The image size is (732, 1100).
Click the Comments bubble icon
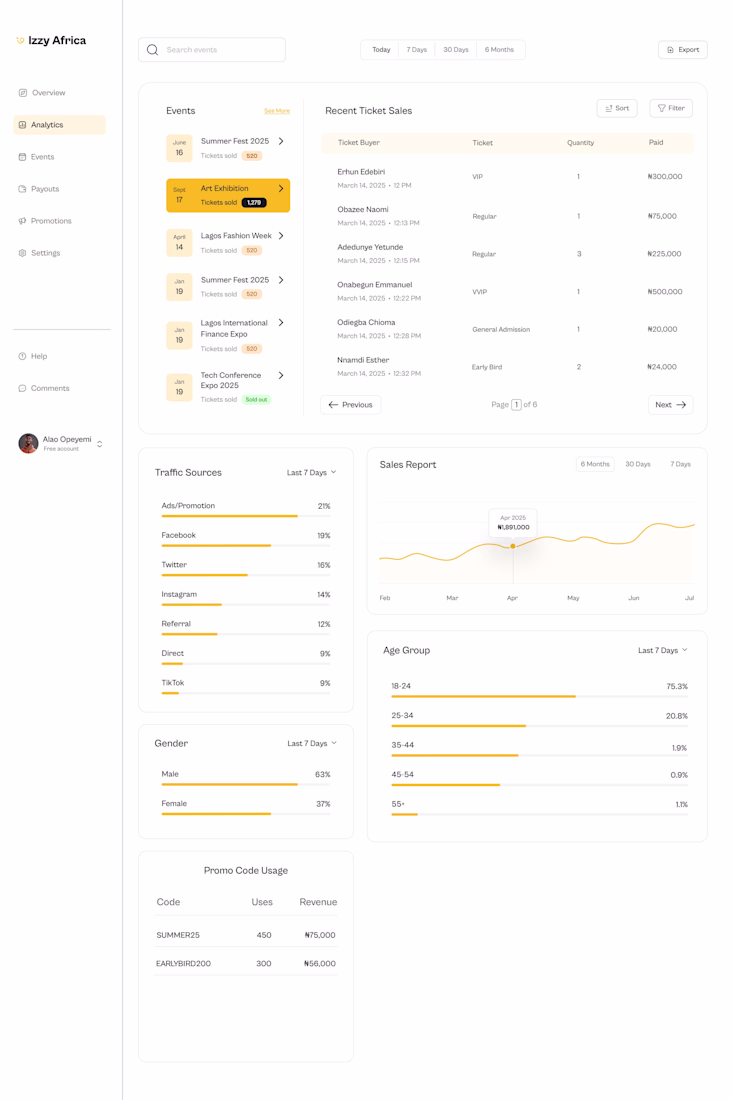(x=22, y=388)
